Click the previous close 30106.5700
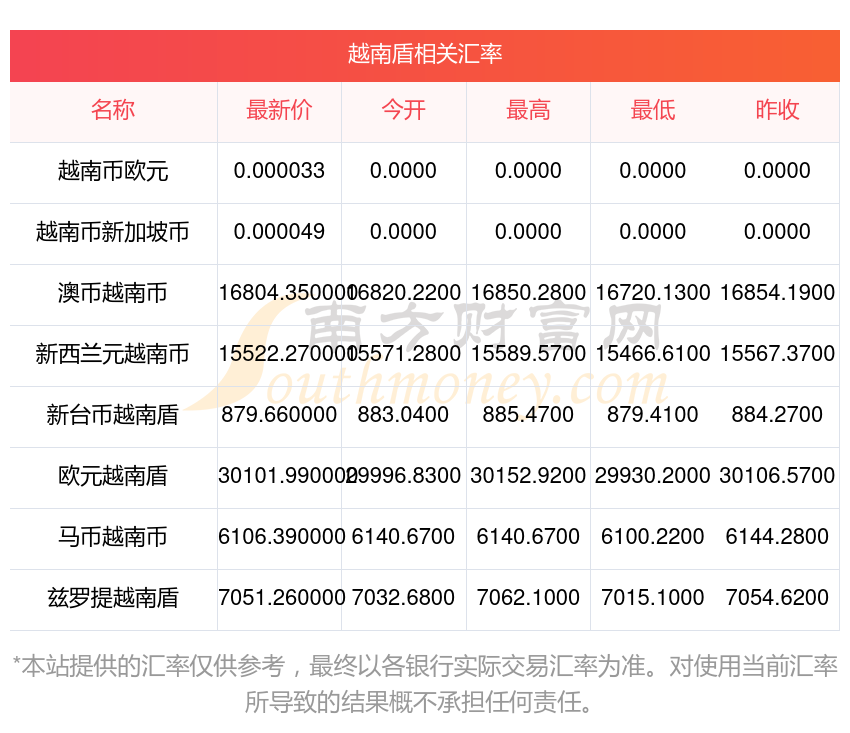The height and width of the screenshot is (733, 850). click(777, 475)
